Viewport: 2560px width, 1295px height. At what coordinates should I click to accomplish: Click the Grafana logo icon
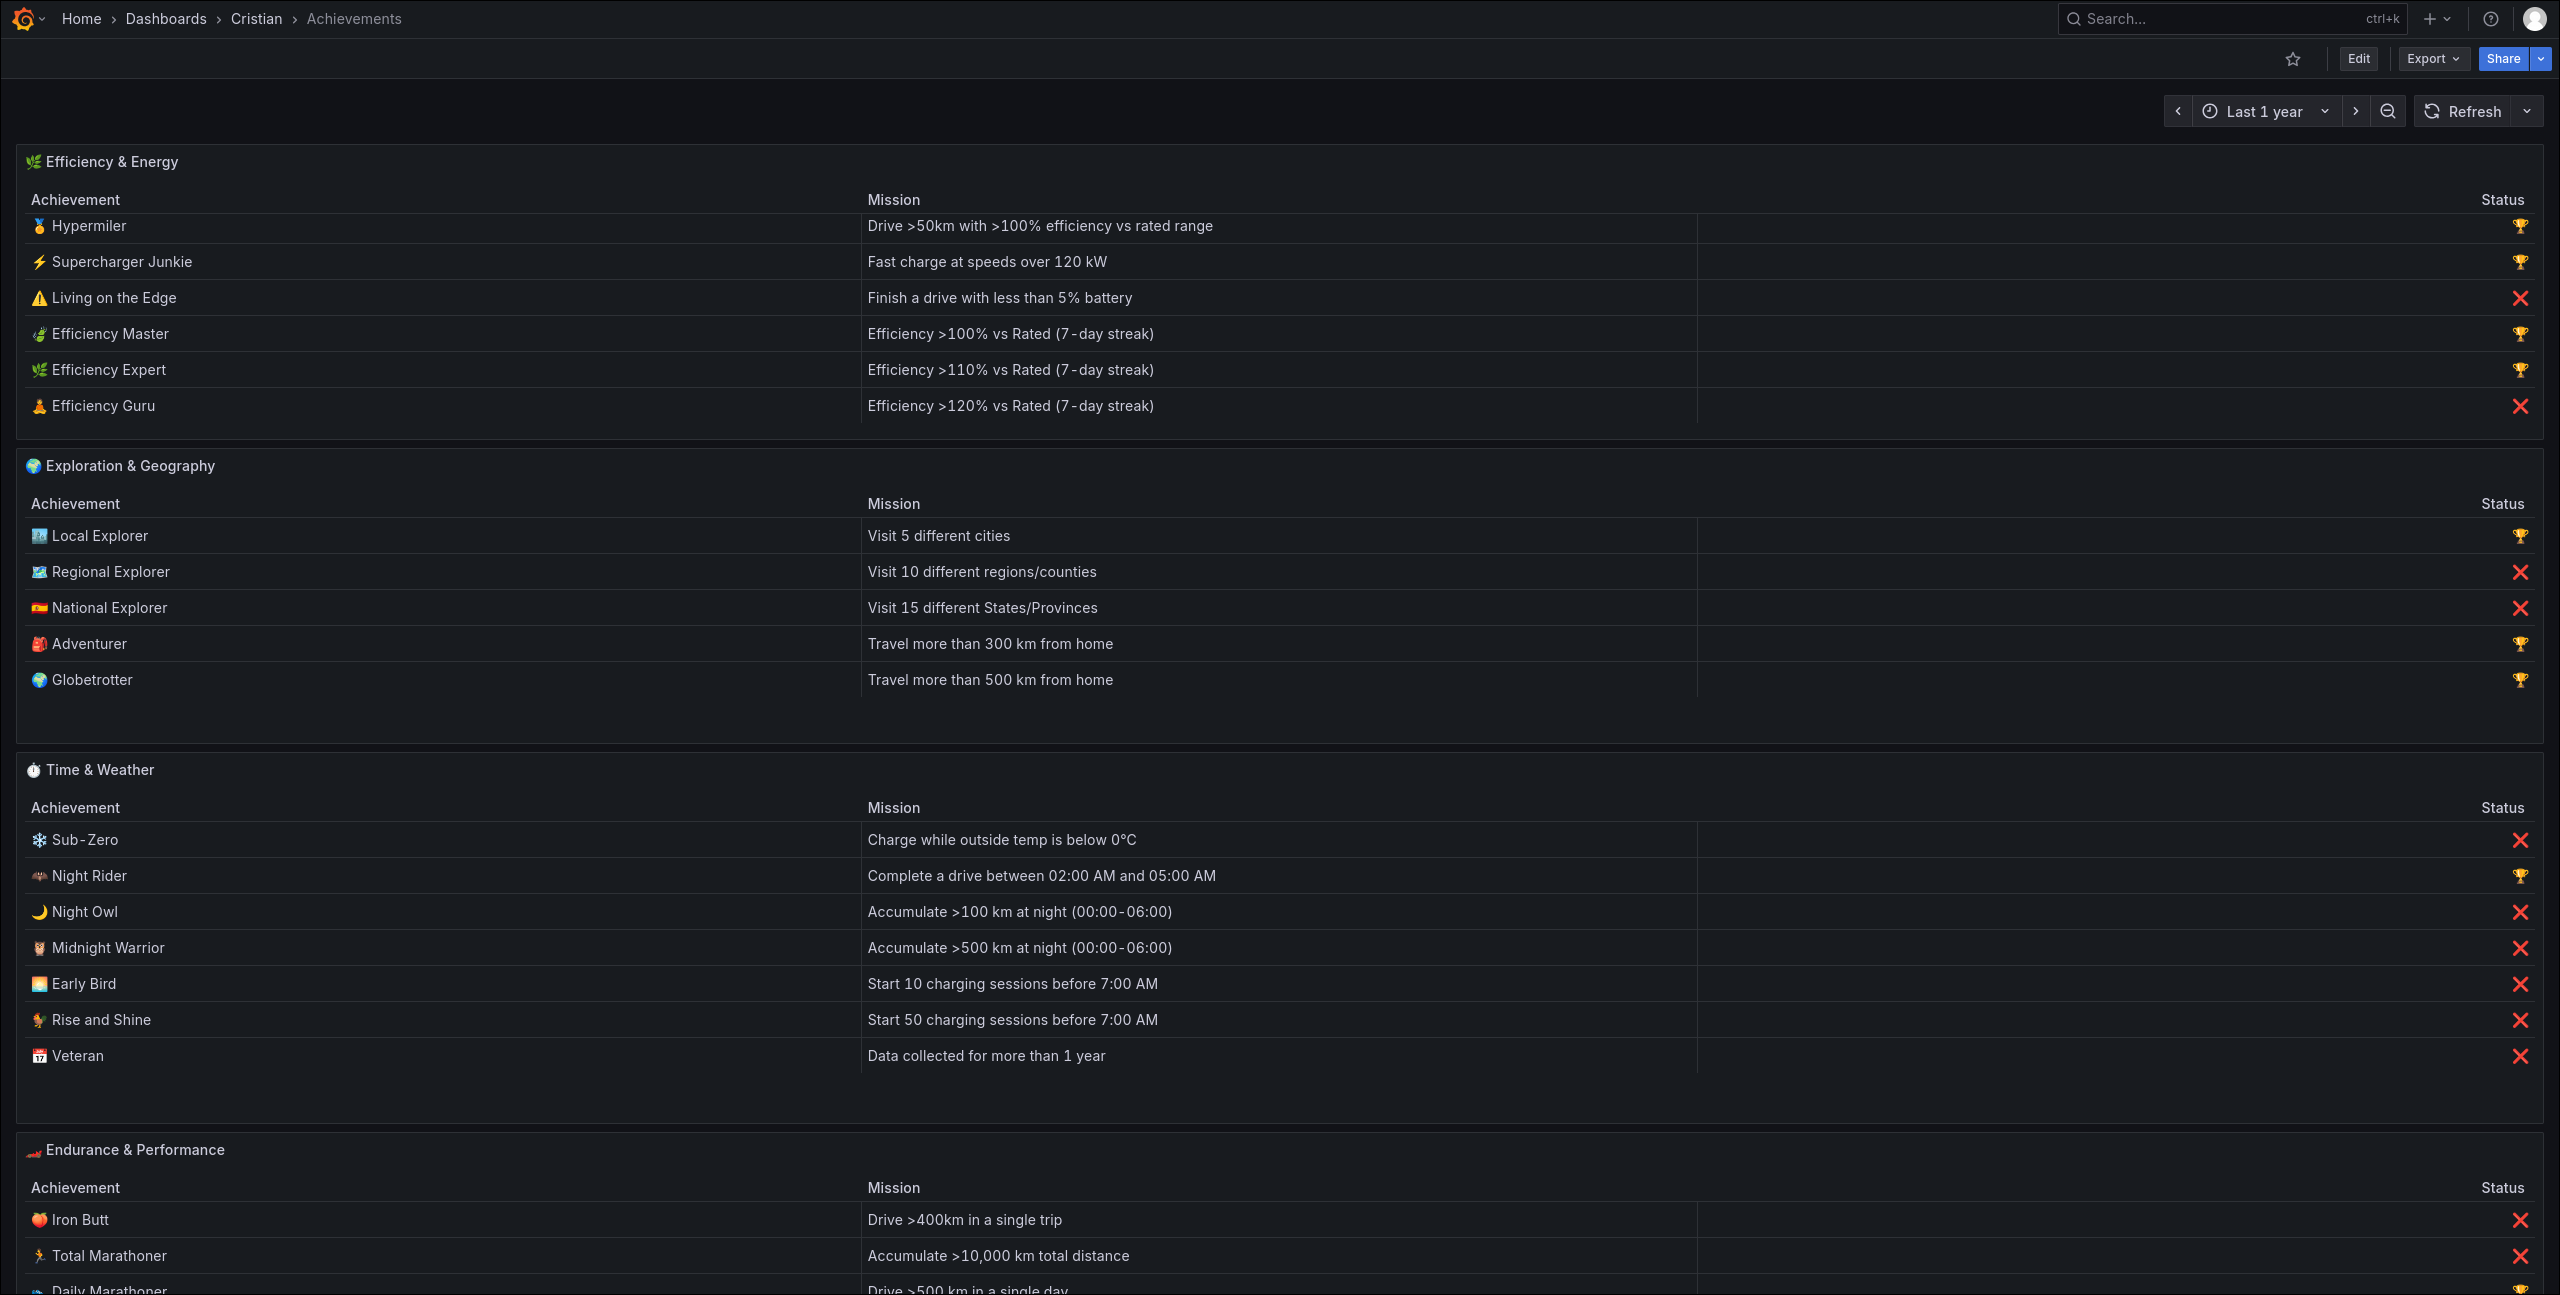[x=23, y=19]
